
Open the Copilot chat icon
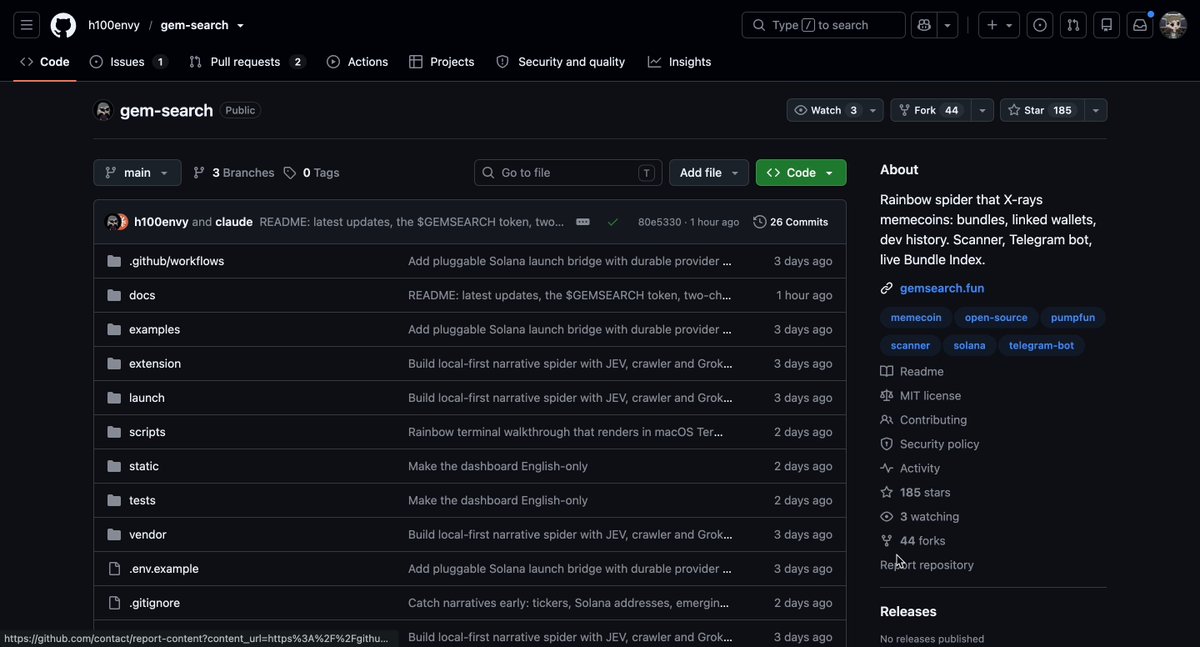[x=924, y=25]
